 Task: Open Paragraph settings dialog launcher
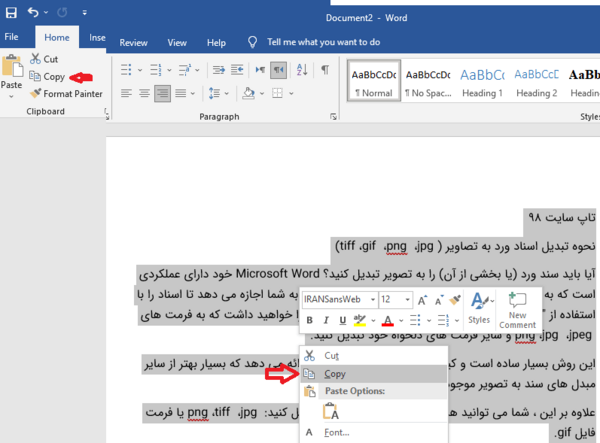[333, 117]
